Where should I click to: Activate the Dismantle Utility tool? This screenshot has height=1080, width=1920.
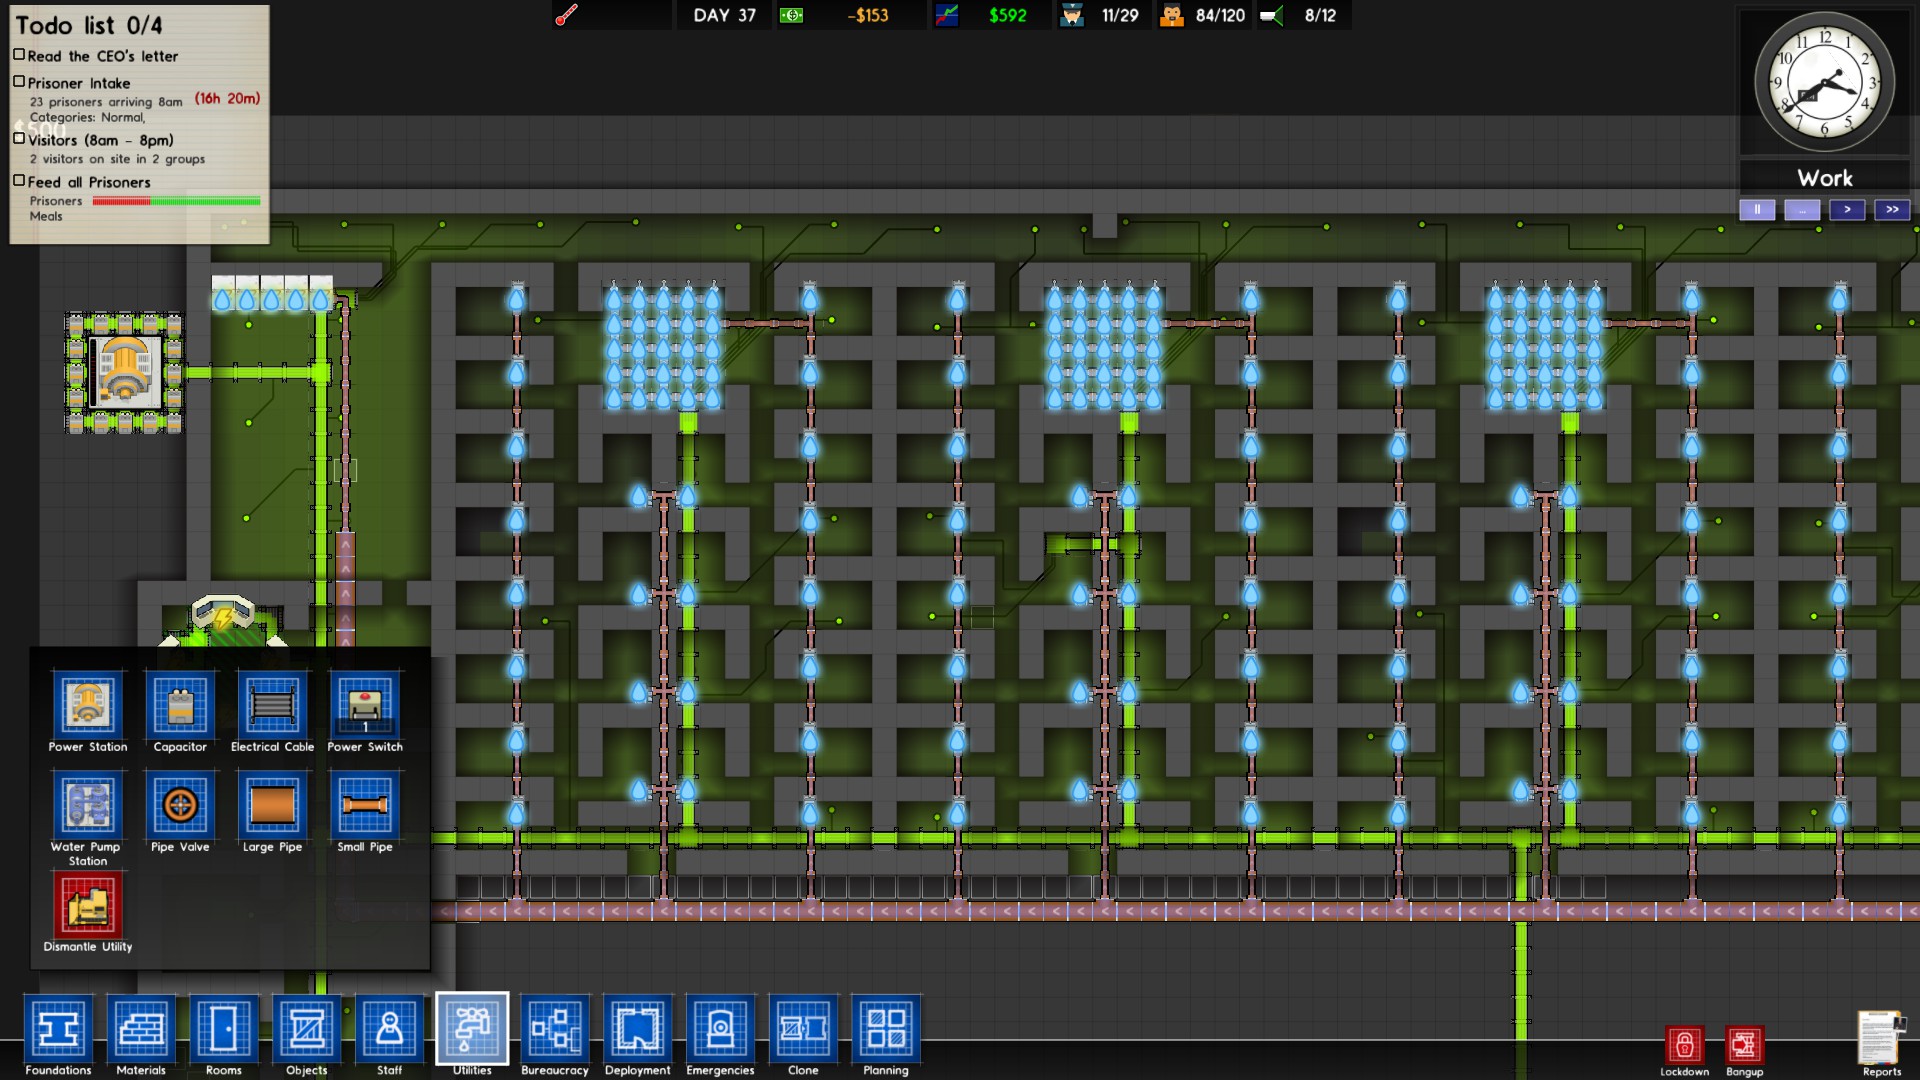click(88, 905)
